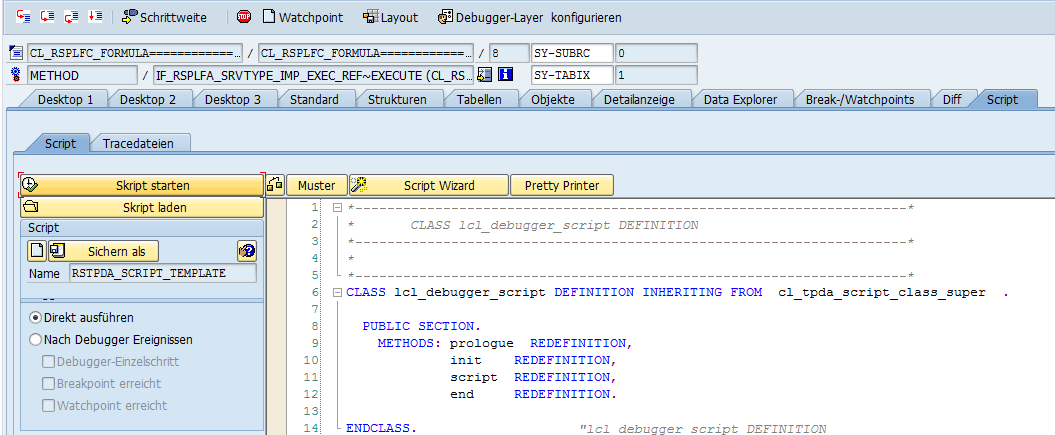
Task: Click 'PUBLIC SECTION.' in the code editor
Action: click(x=421, y=326)
